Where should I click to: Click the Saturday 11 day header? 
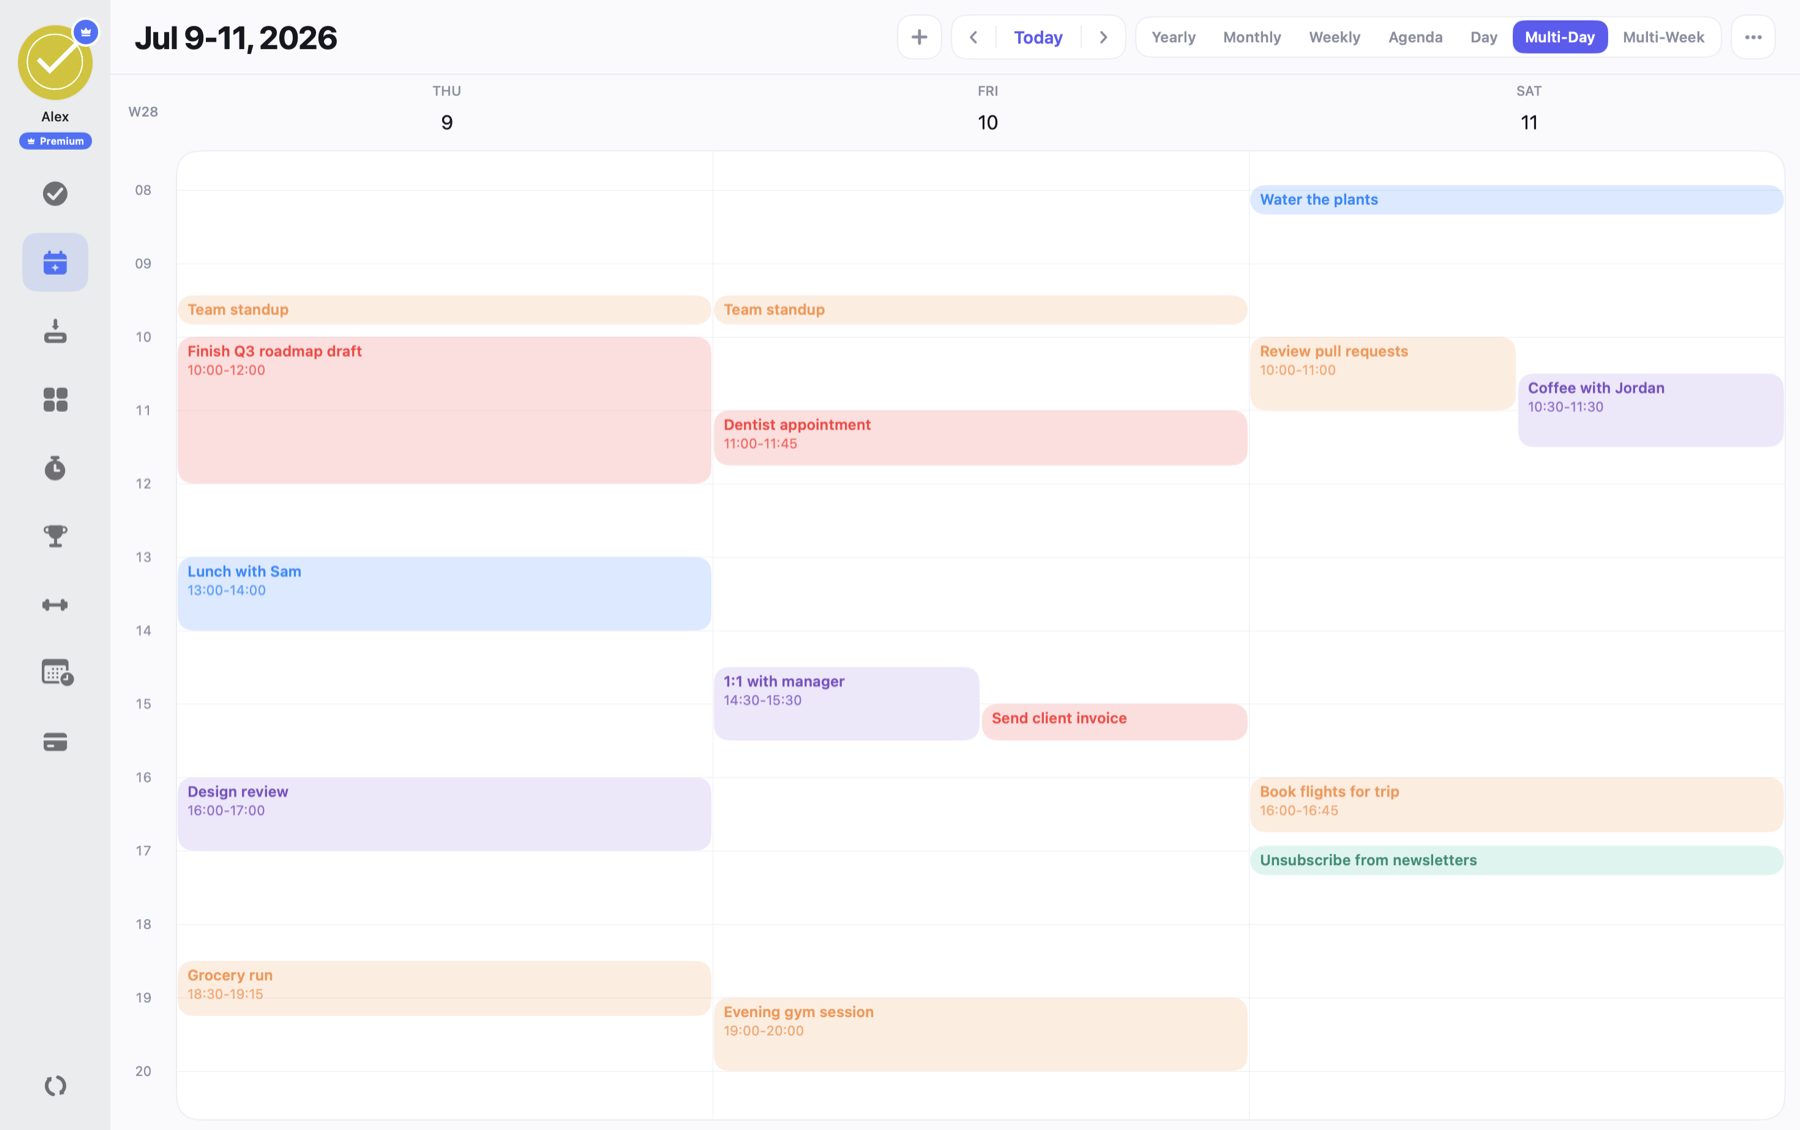click(1528, 109)
